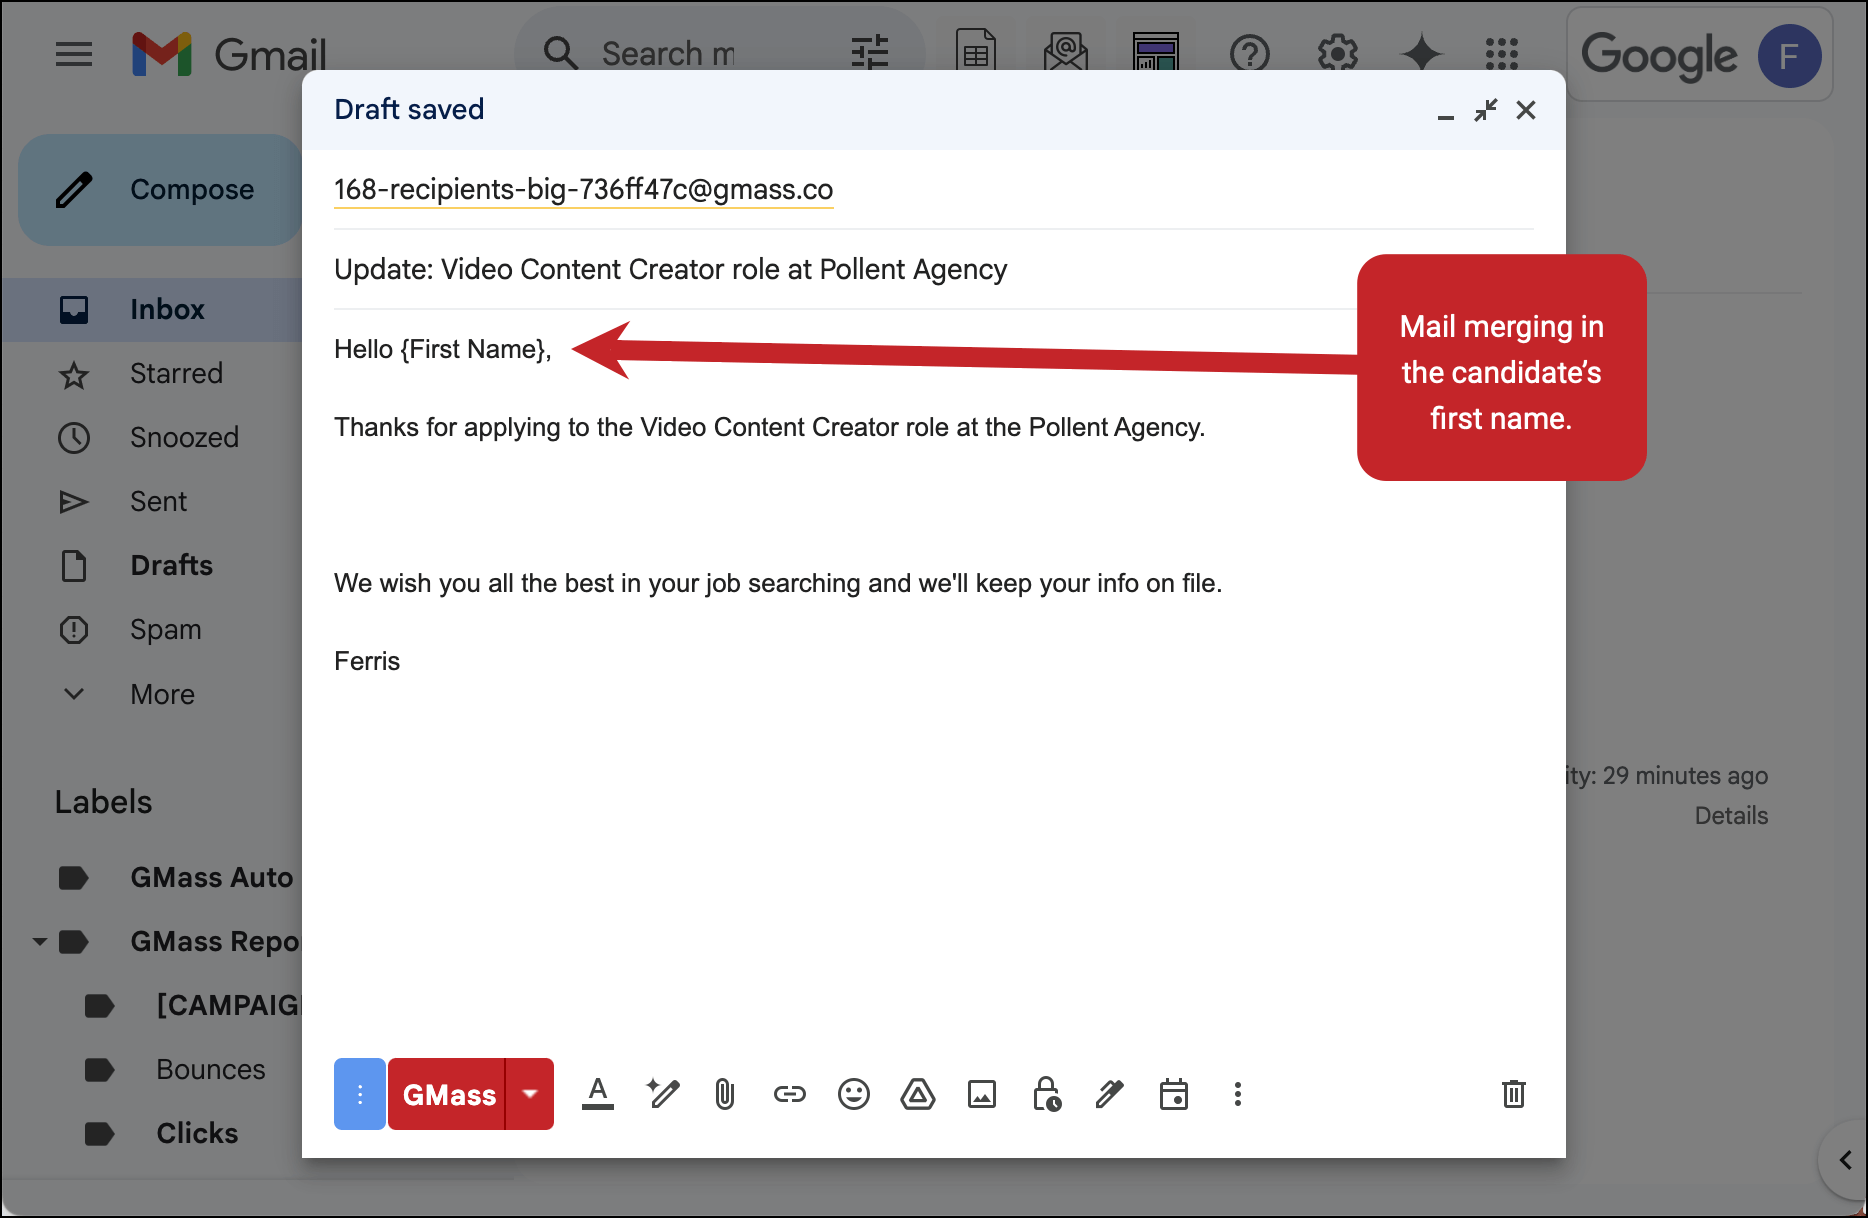Open the GMass dashboard icon in header
The width and height of the screenshot is (1868, 1218).
1155,52
